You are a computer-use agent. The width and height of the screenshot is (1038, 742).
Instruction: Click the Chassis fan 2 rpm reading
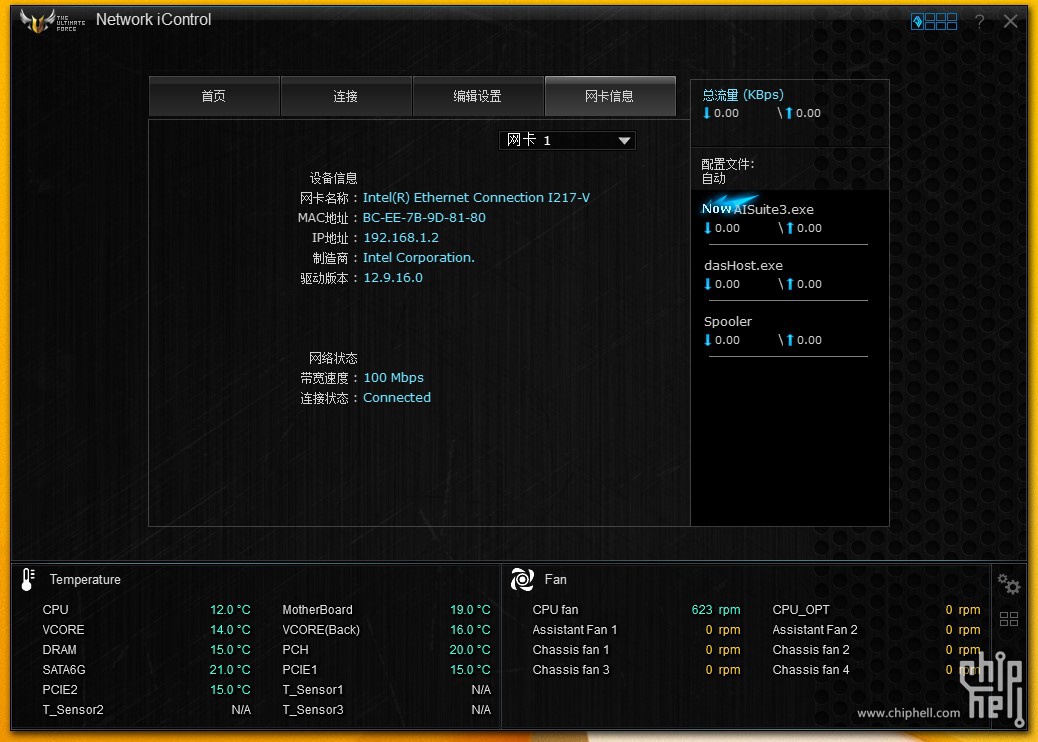click(x=963, y=650)
